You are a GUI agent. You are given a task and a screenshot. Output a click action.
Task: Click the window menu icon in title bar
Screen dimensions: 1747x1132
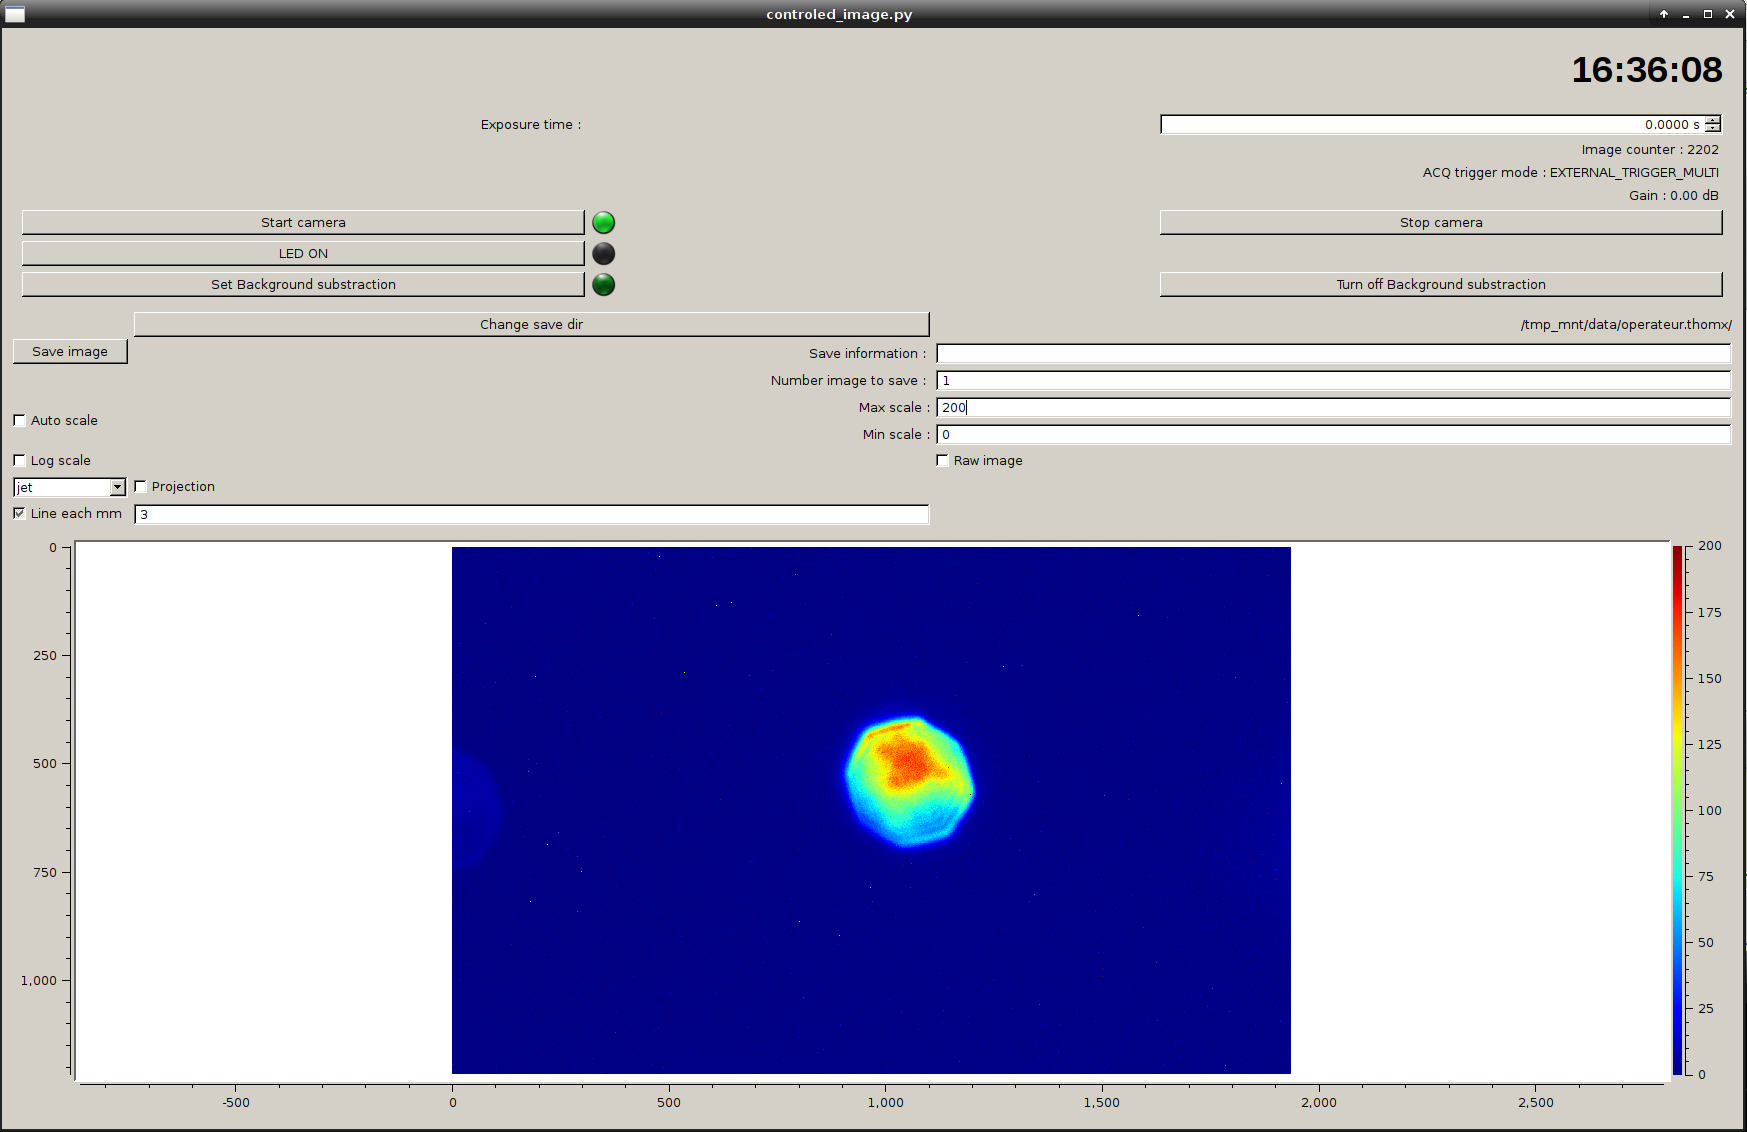click(15, 14)
